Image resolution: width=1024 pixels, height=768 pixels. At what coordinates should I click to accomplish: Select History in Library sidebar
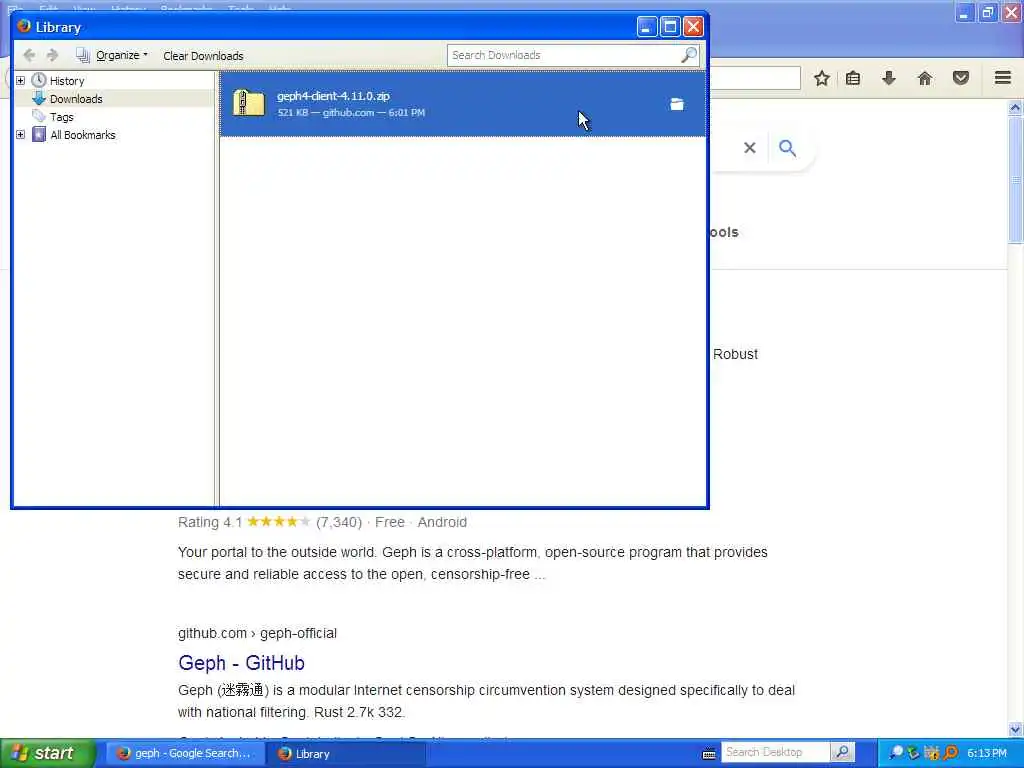pyautogui.click(x=67, y=81)
